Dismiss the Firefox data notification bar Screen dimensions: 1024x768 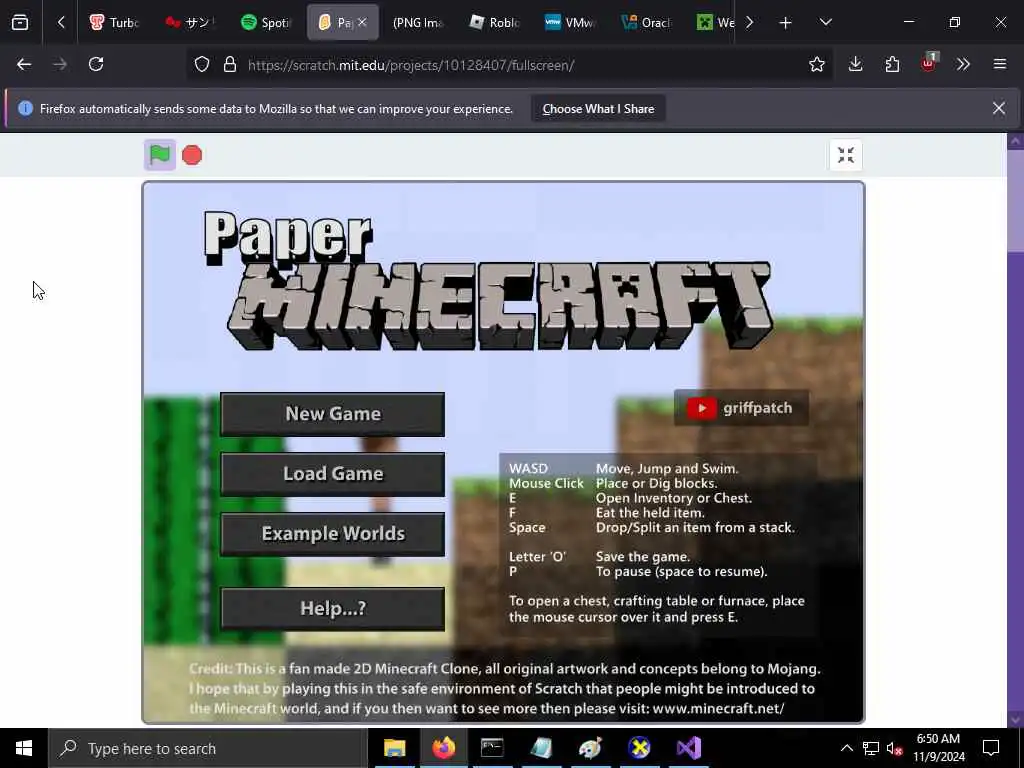coord(999,108)
